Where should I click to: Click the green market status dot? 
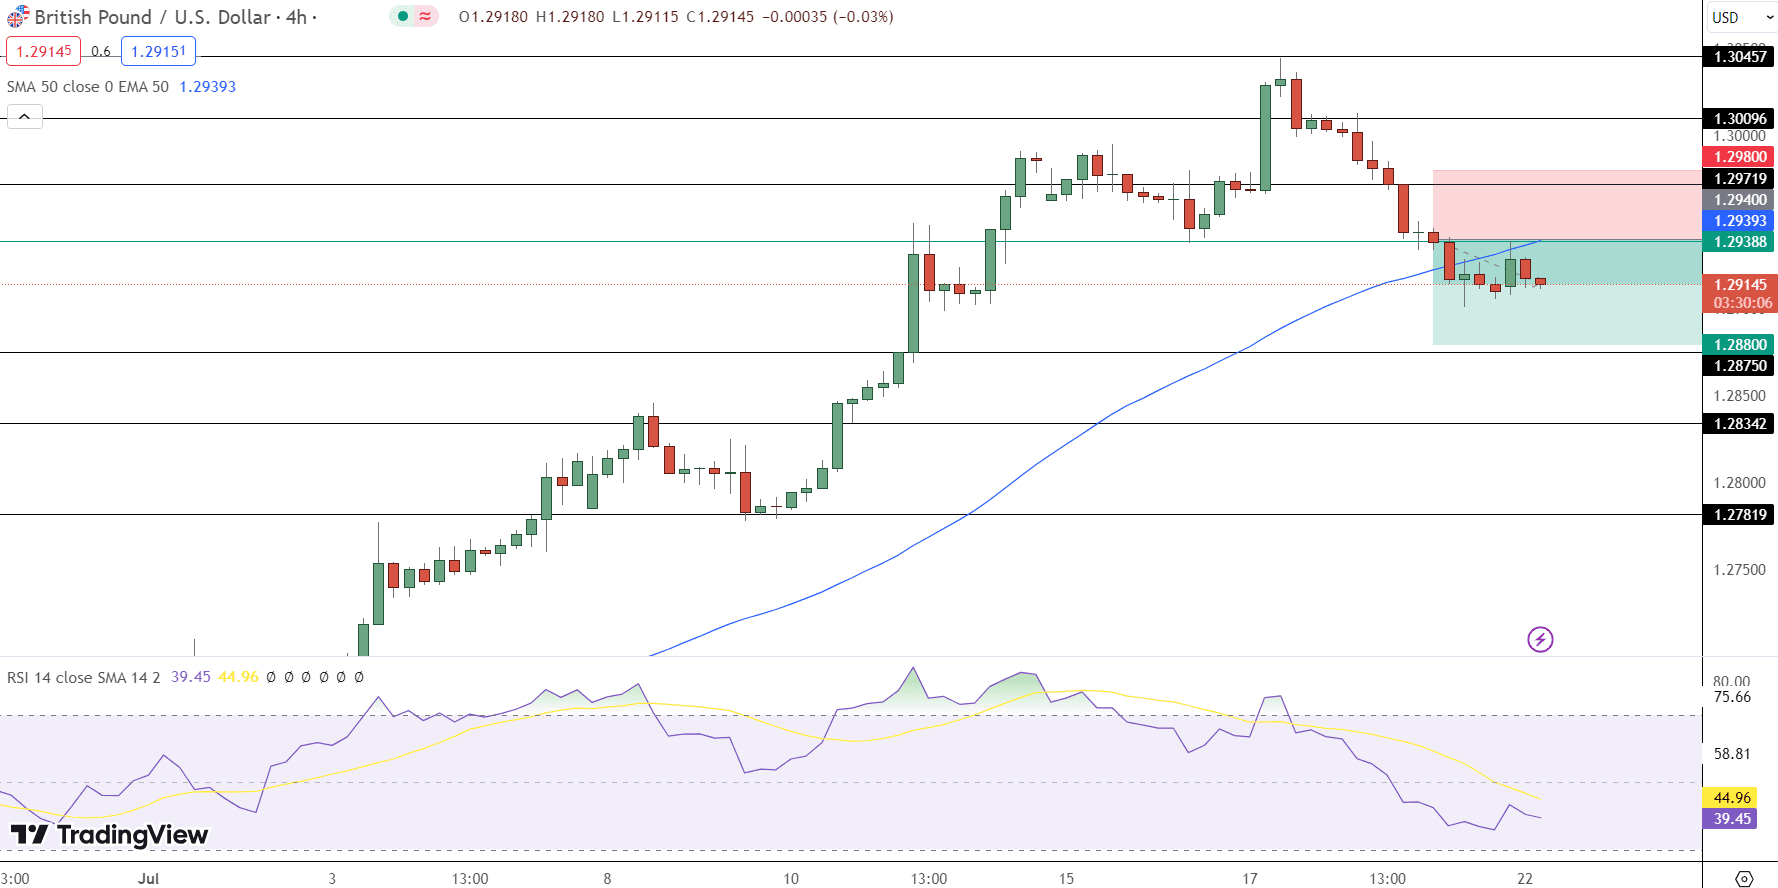tap(403, 16)
